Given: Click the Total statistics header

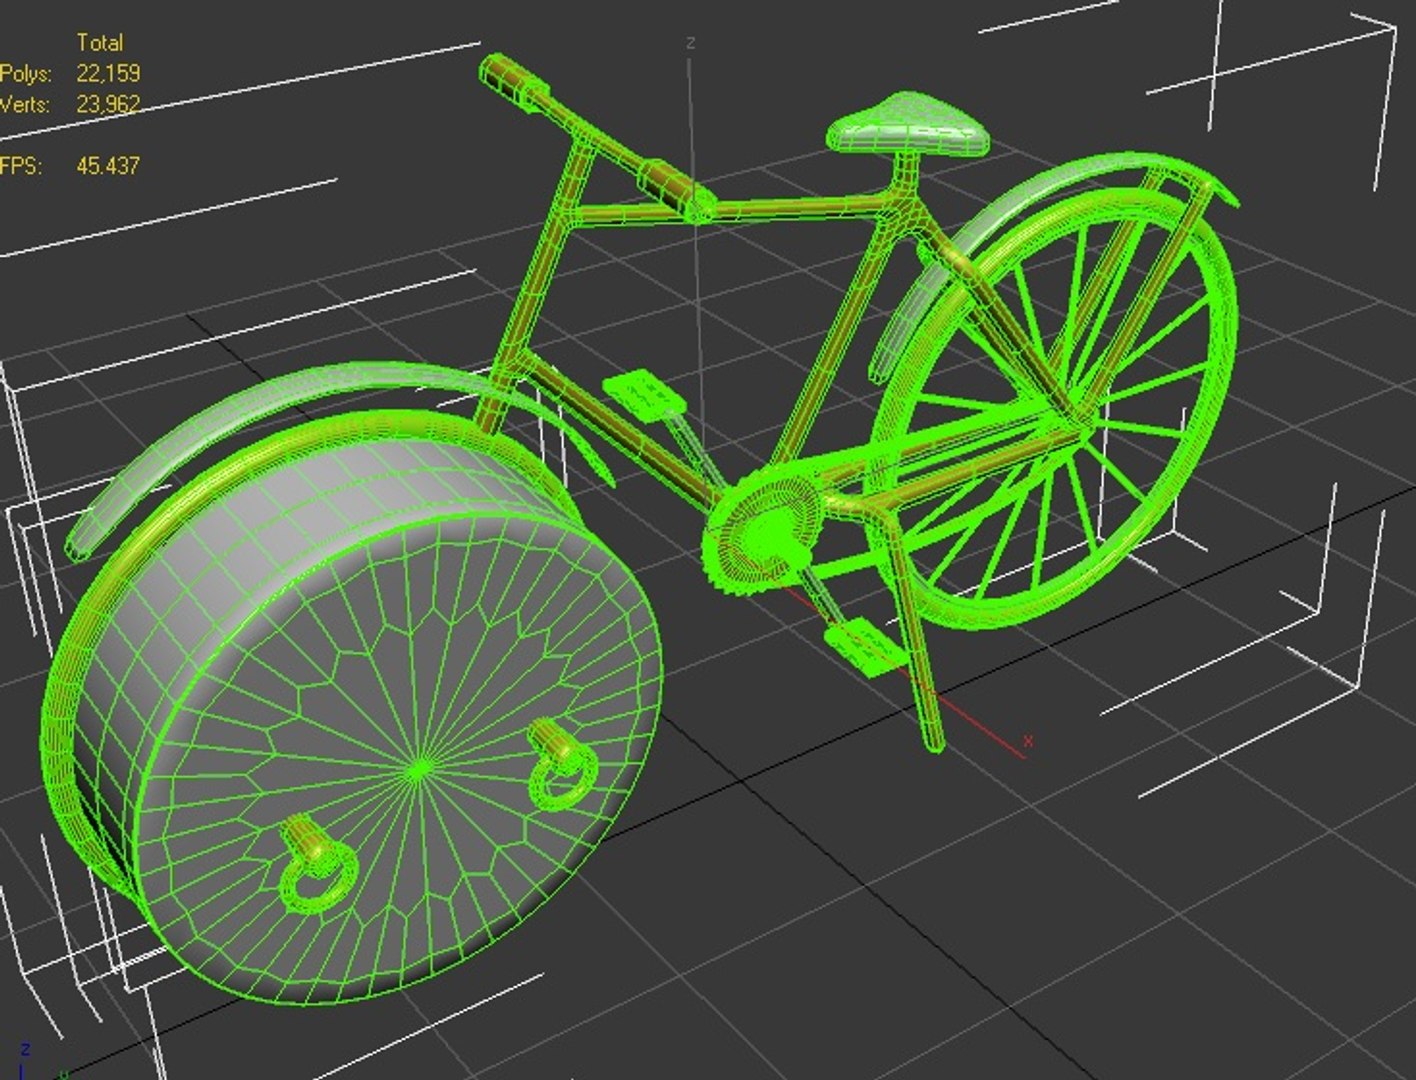Looking at the screenshot, I should pos(100,42).
